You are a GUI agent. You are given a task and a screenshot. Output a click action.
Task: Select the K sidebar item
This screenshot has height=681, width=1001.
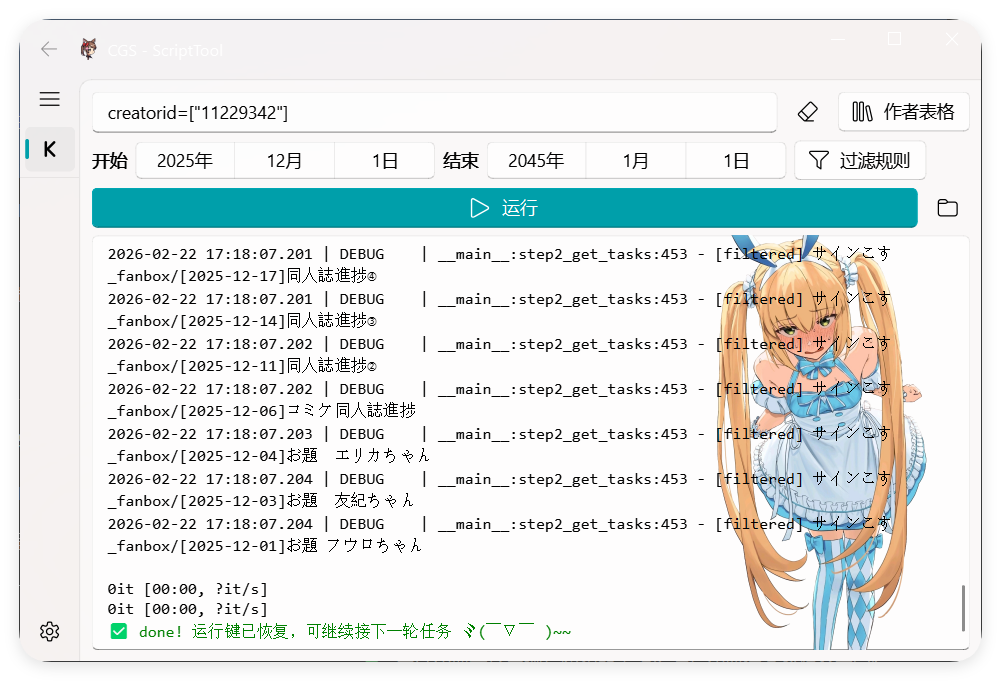coord(50,149)
